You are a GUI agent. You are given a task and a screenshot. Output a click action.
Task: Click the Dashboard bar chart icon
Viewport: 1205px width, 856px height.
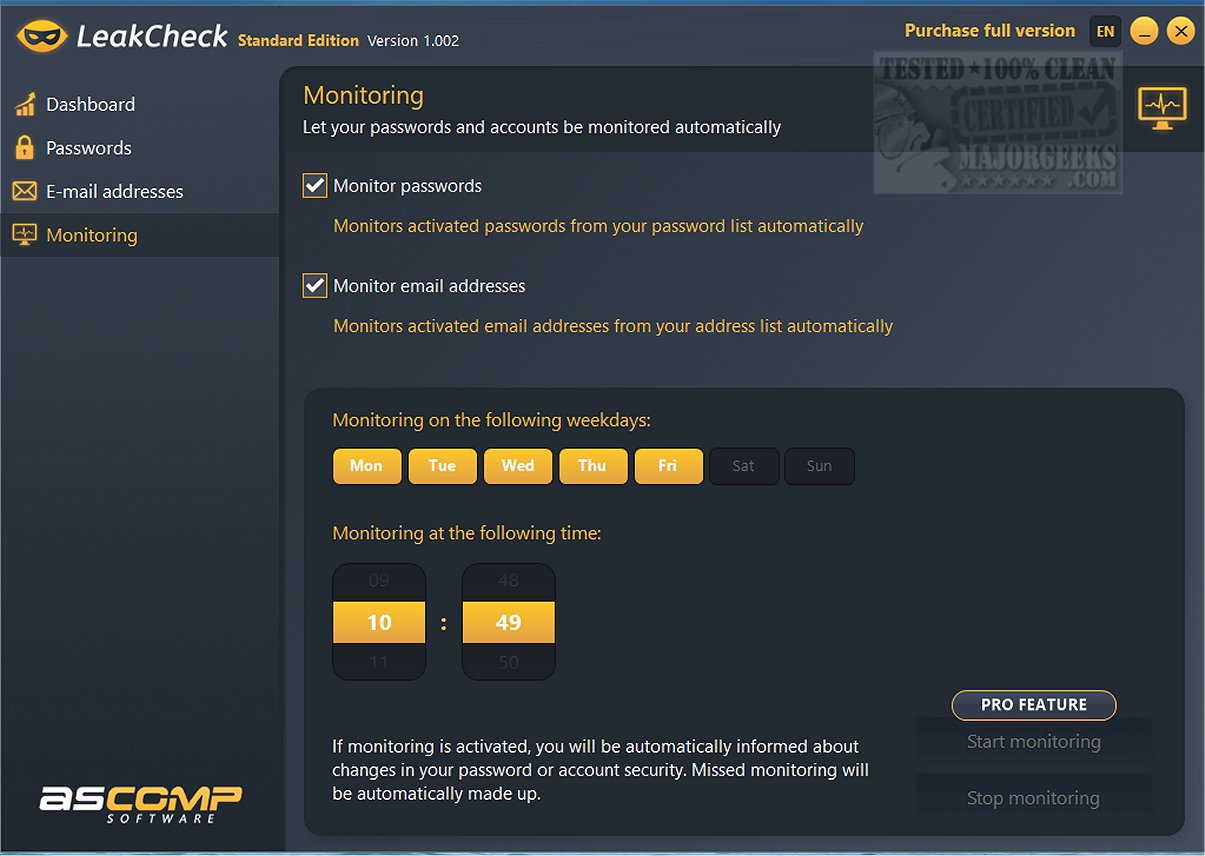pyautogui.click(x=24, y=104)
